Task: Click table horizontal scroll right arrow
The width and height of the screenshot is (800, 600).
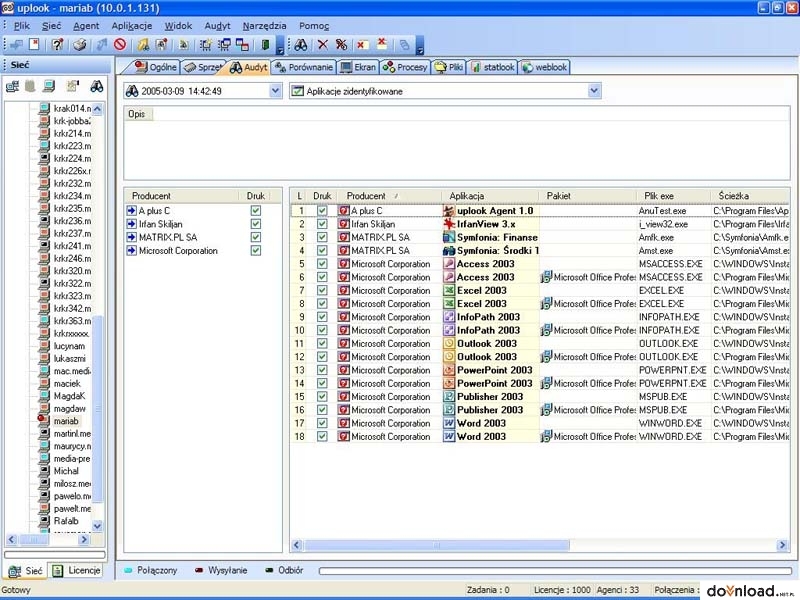Action: 782,545
